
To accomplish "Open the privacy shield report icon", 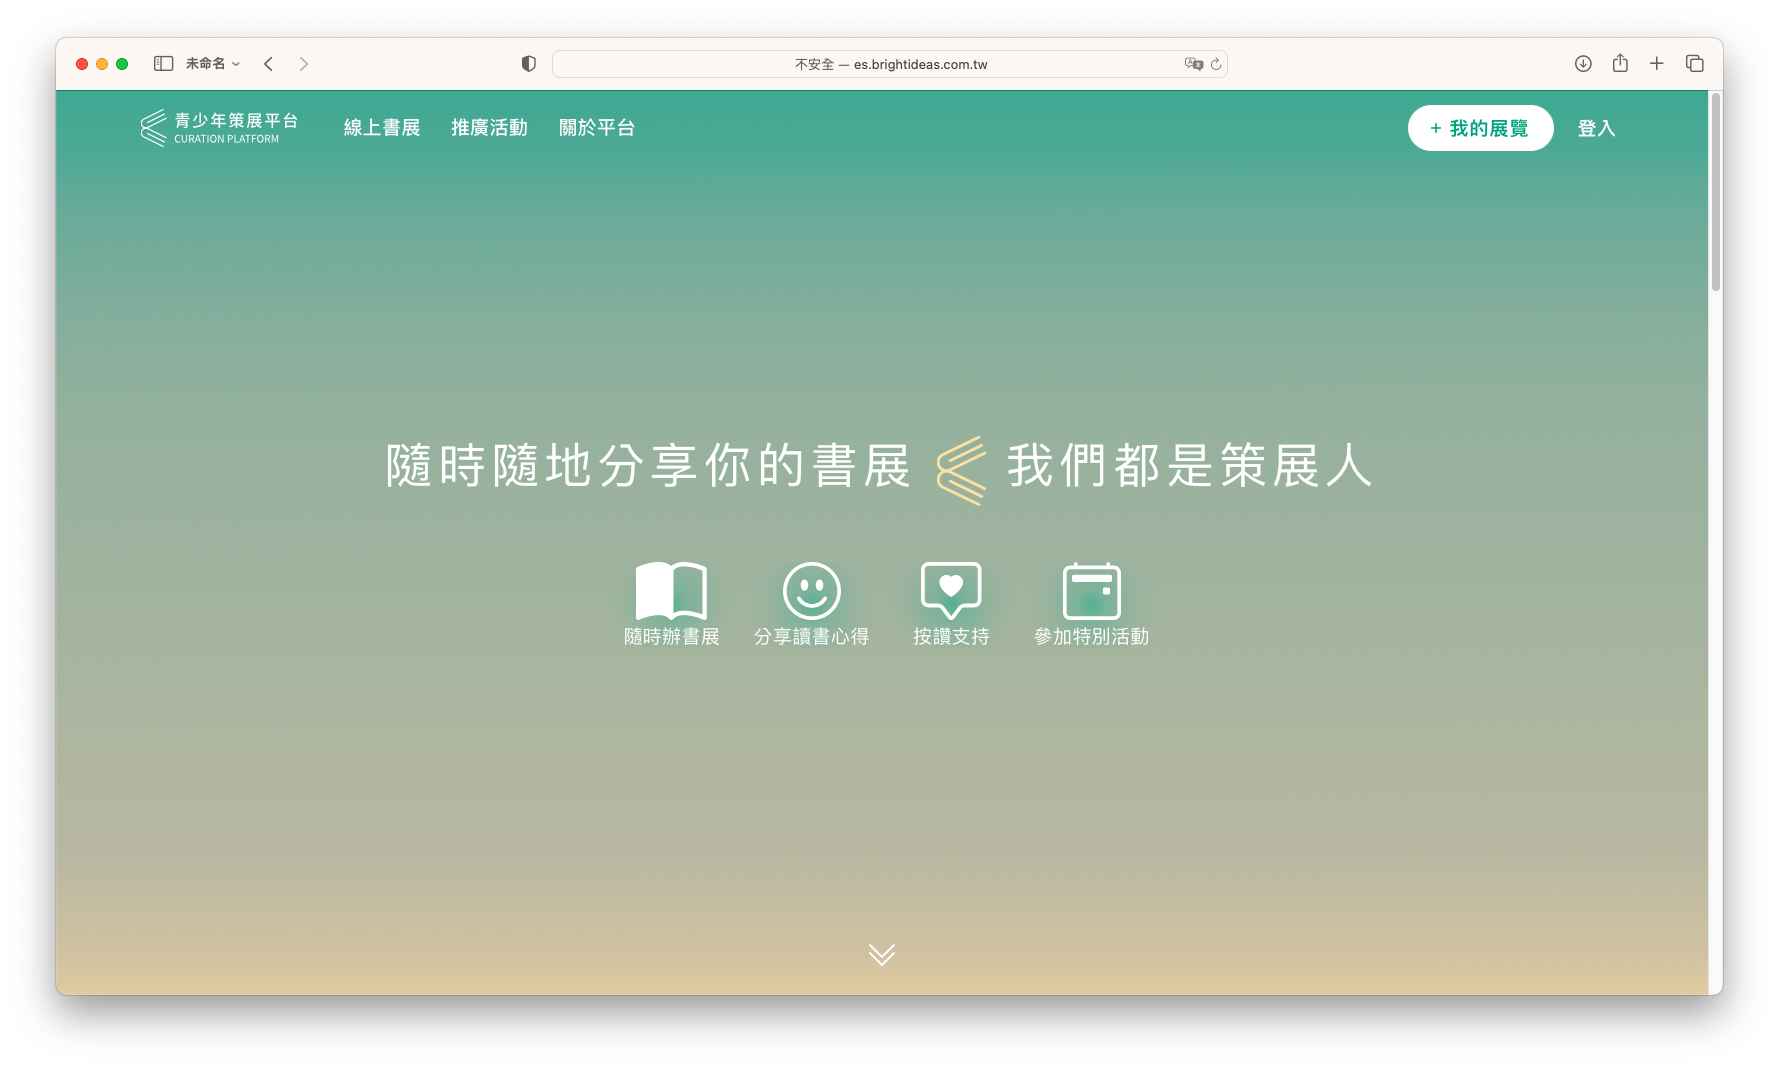I will coord(529,64).
